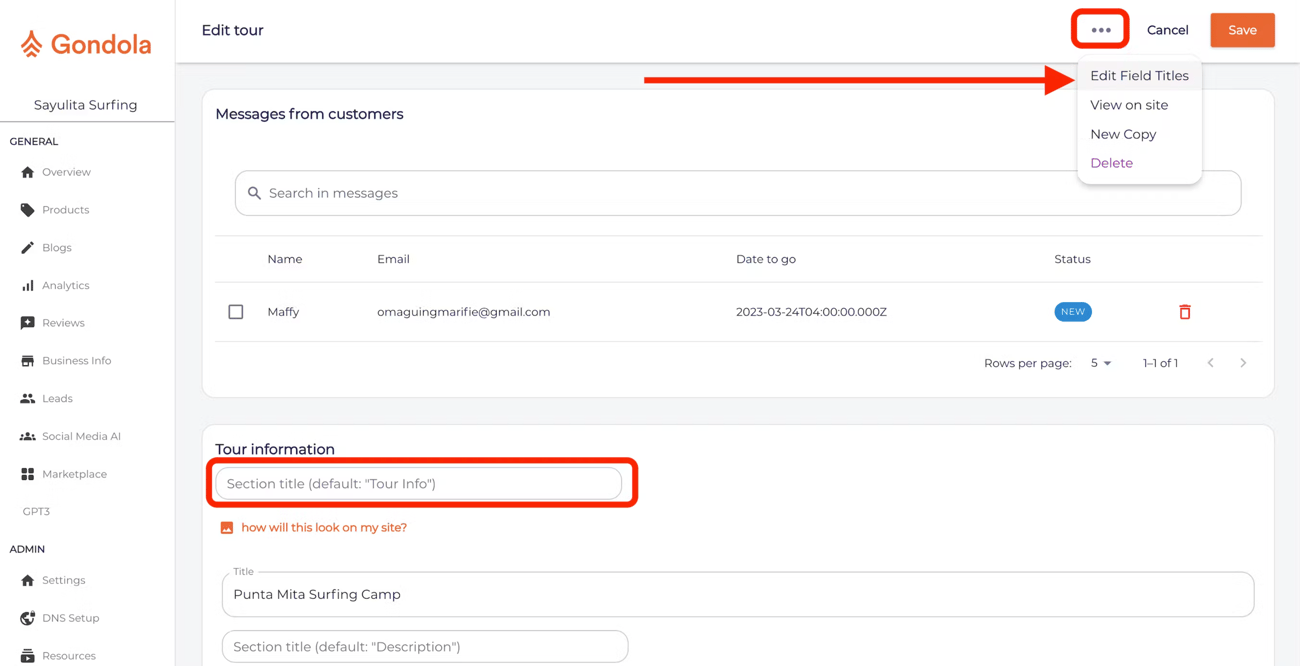This screenshot has width=1300, height=666.
Task: Select New Copy in the menu
Action: click(x=1123, y=134)
